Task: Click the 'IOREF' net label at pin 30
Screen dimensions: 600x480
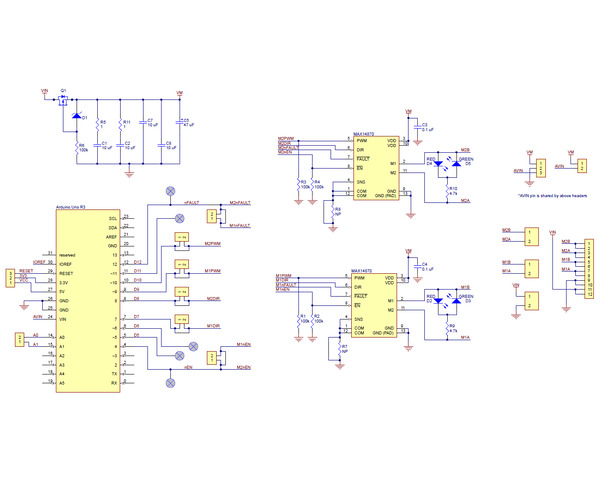Action: (x=39, y=262)
